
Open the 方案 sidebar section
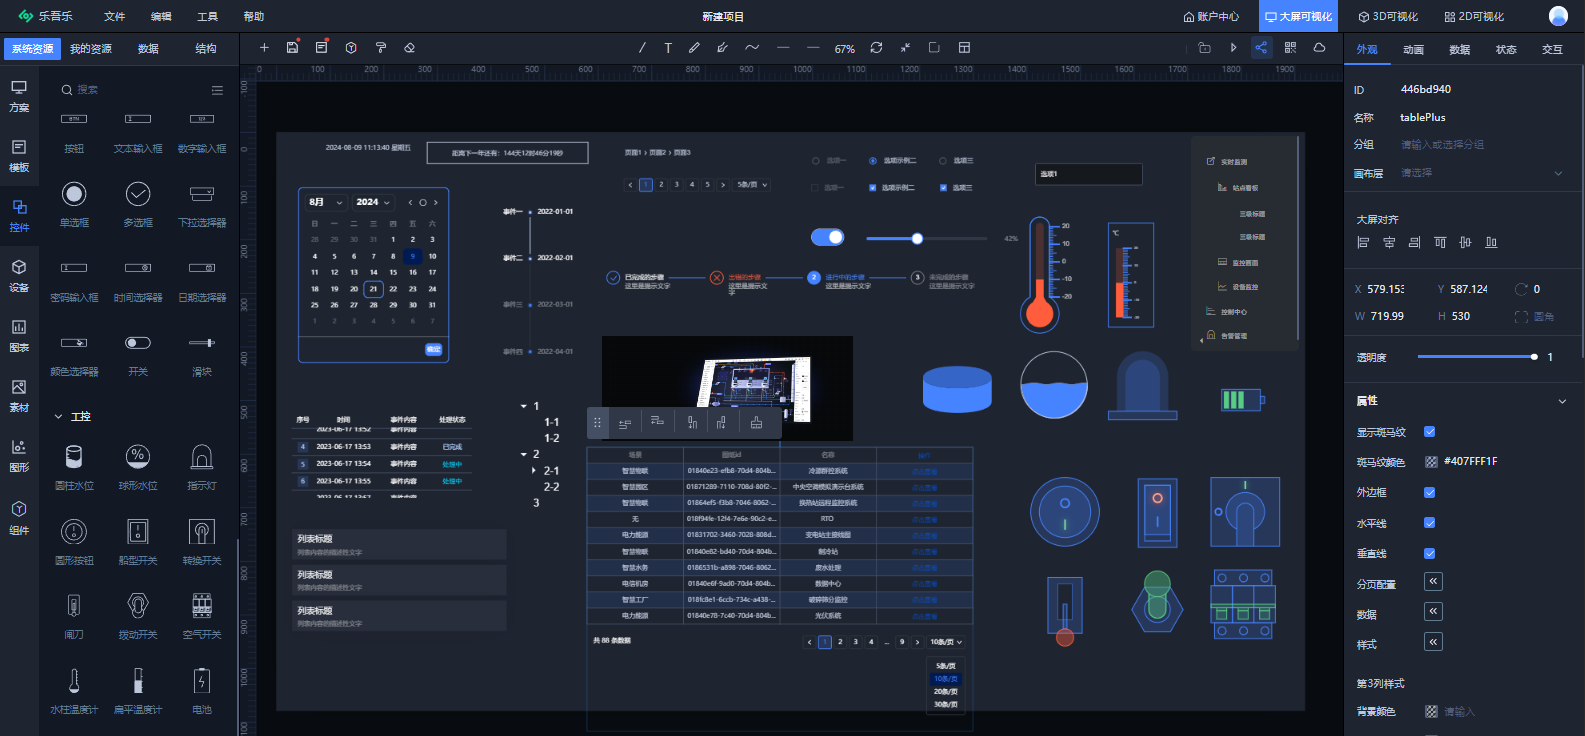tap(19, 96)
